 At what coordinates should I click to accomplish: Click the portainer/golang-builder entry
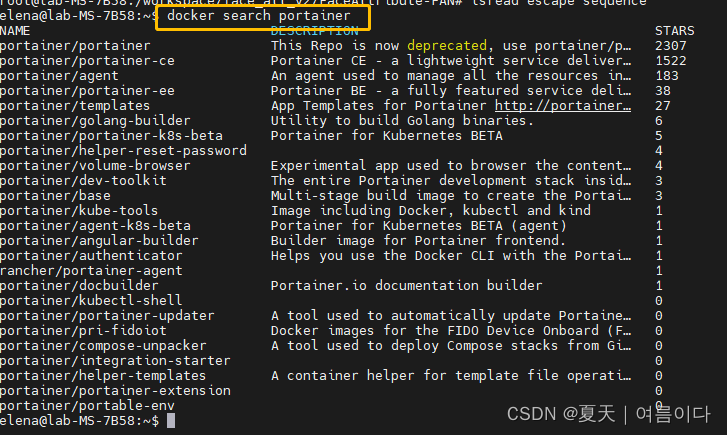click(95, 121)
